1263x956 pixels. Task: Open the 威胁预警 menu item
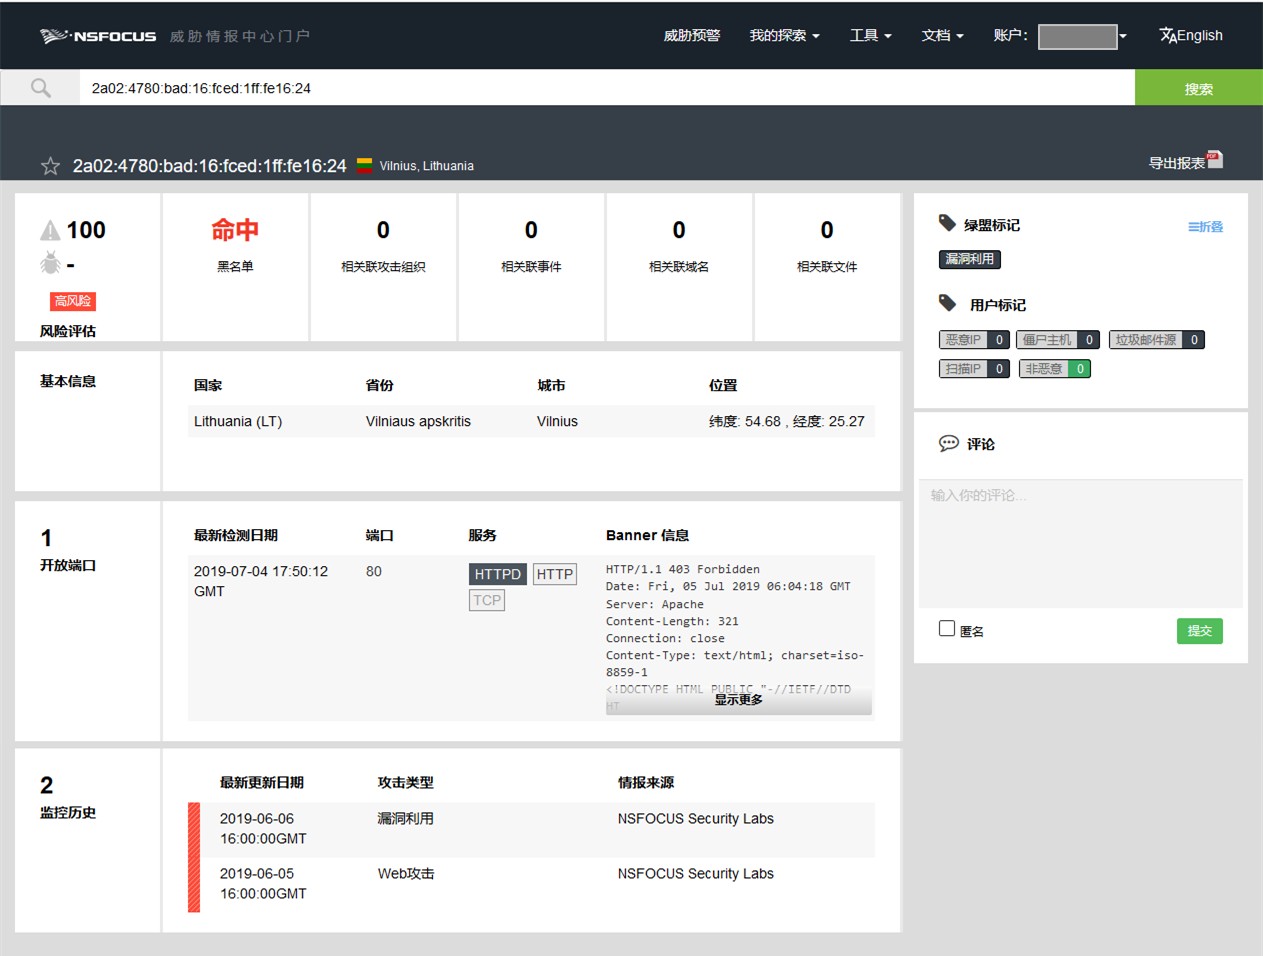[x=691, y=35]
